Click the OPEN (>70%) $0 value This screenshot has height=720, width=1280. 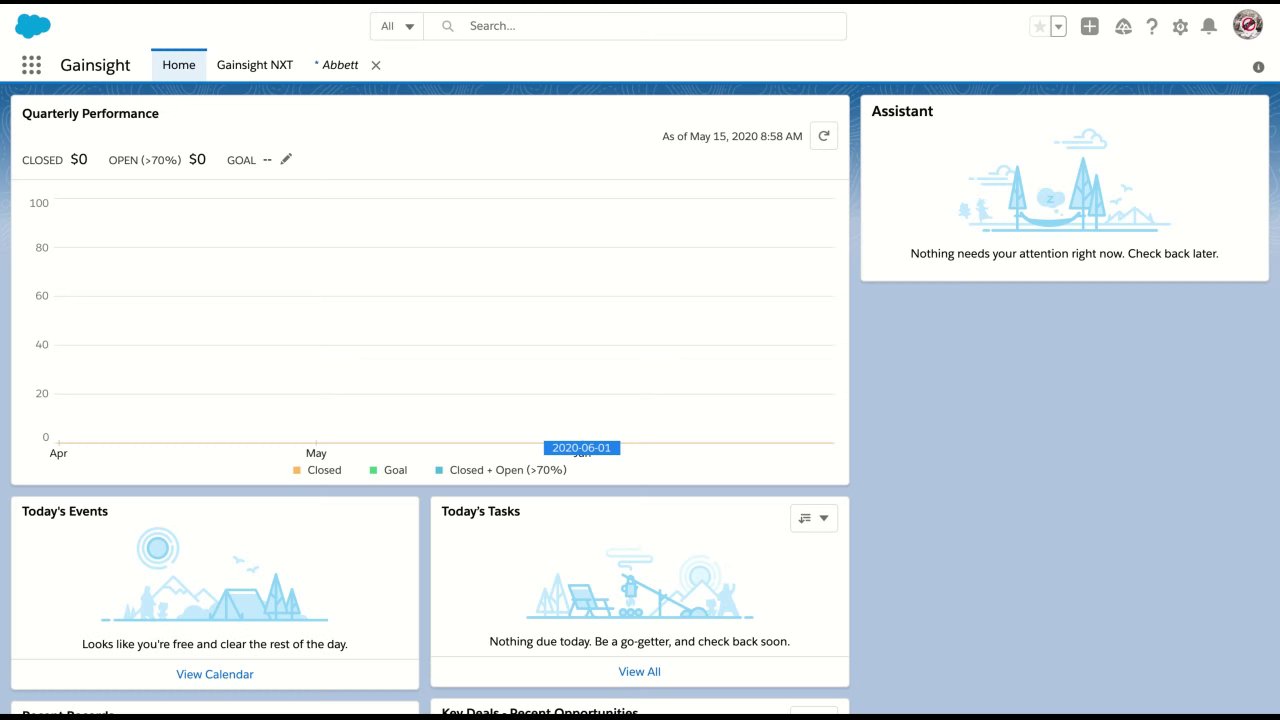tap(197, 159)
